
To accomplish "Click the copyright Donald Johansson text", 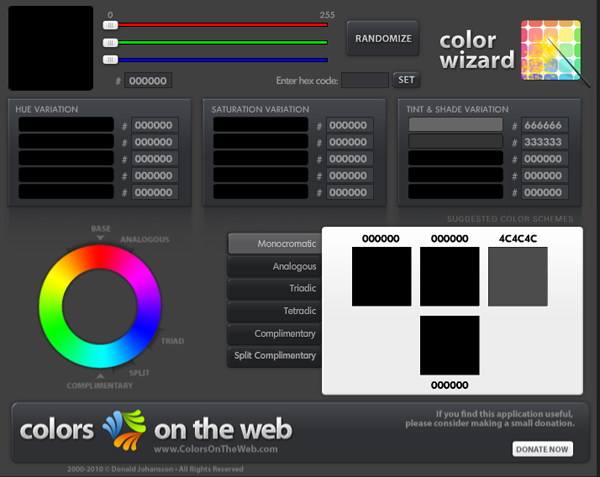I will point(155,469).
